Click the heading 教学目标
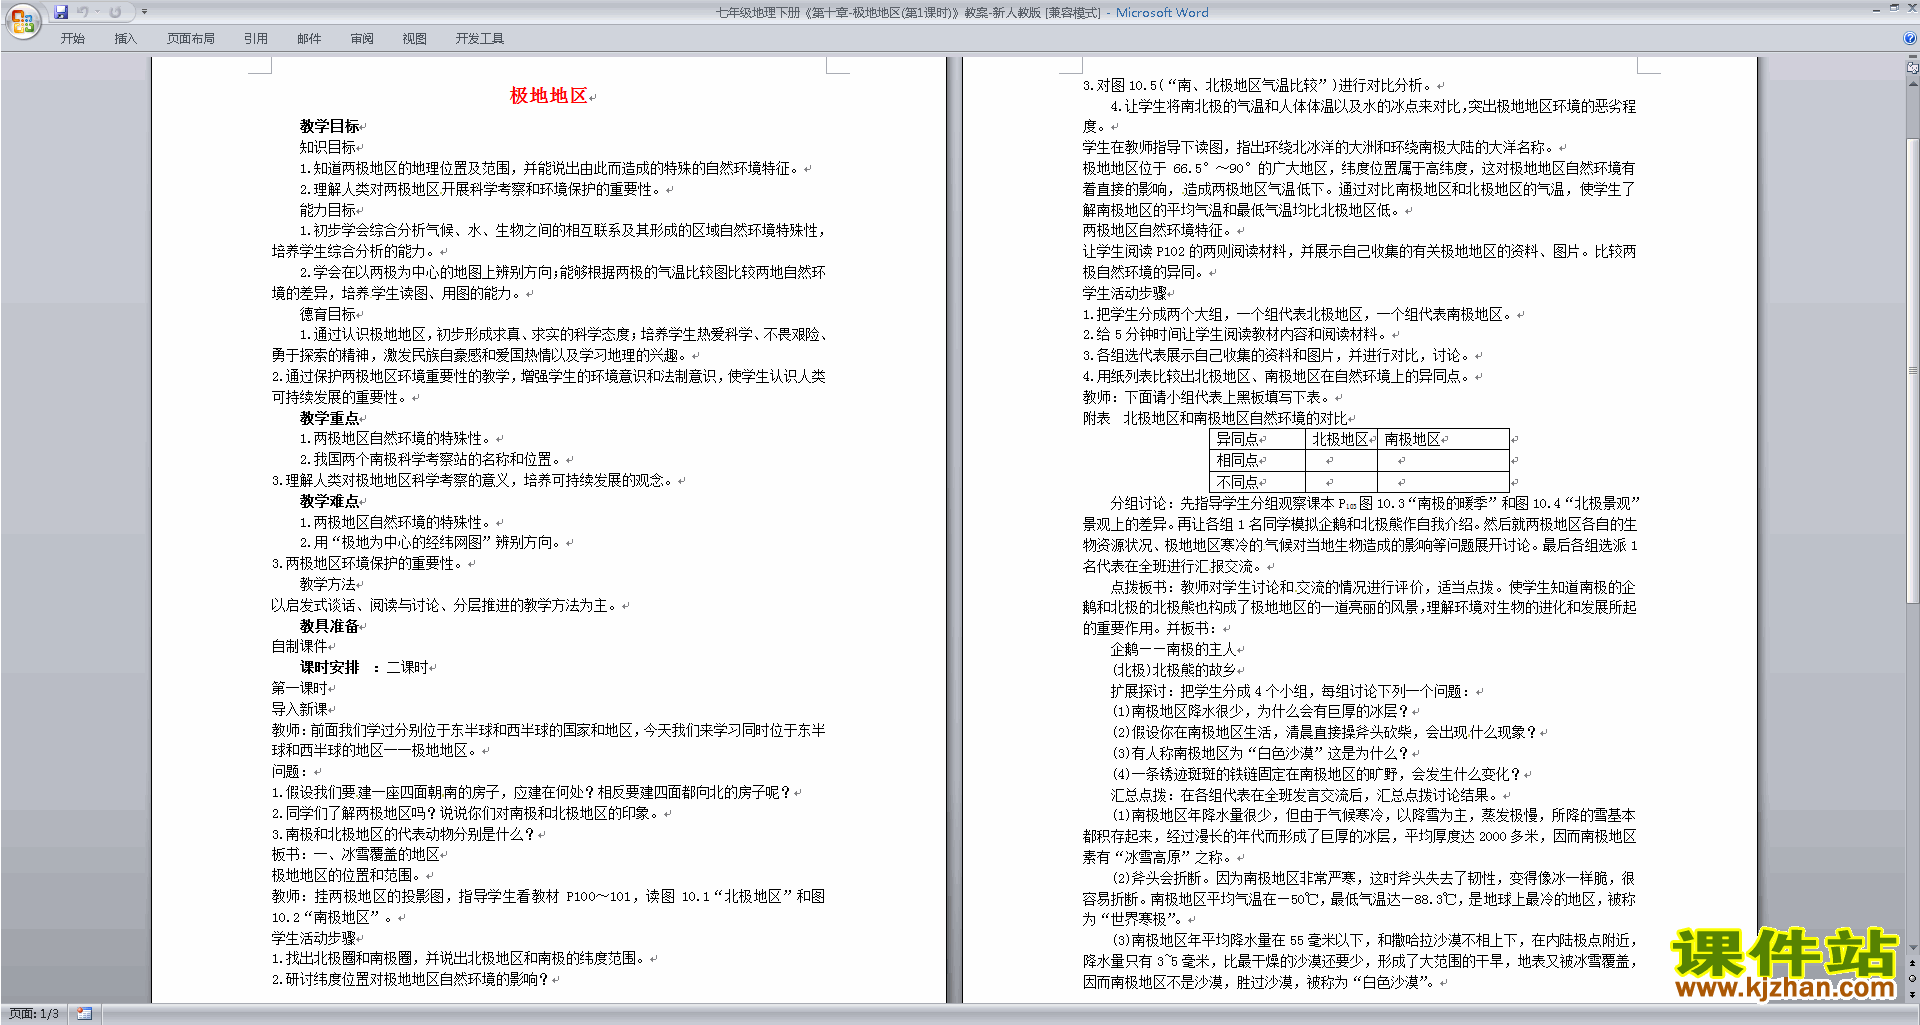1920x1025 pixels. coord(329,127)
